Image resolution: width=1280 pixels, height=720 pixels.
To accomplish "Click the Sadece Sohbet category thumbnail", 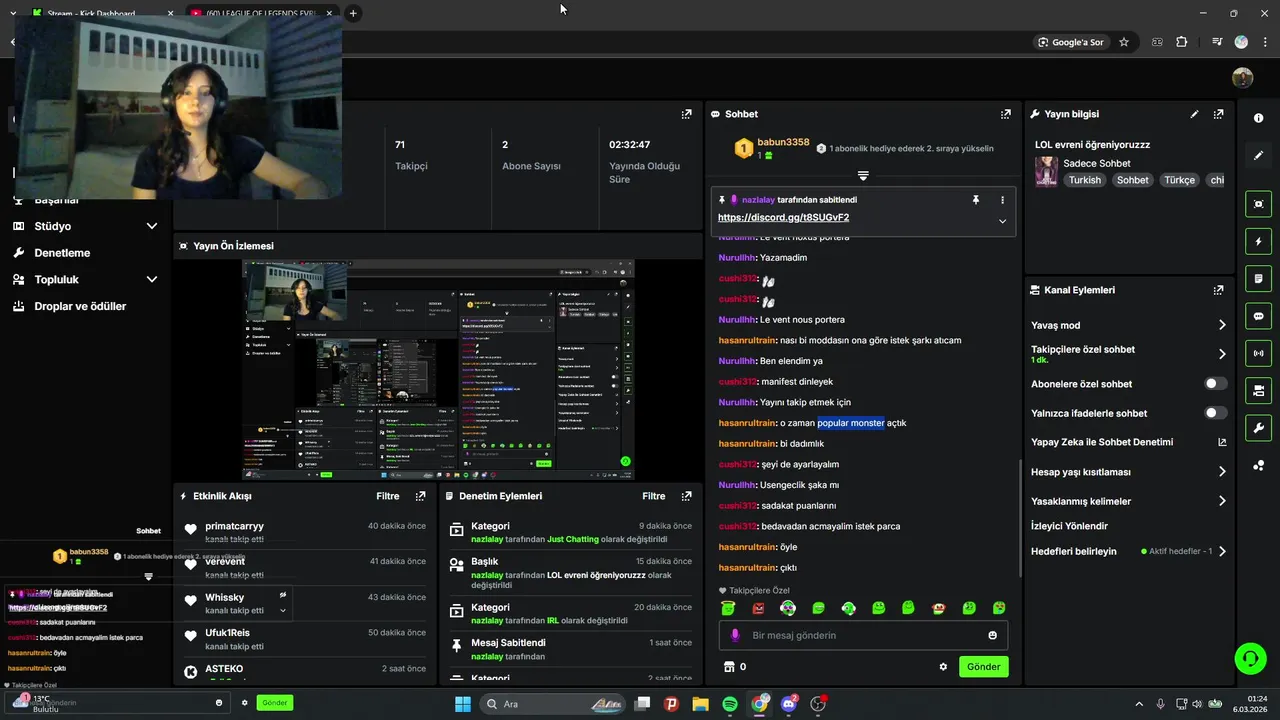I will [1046, 171].
